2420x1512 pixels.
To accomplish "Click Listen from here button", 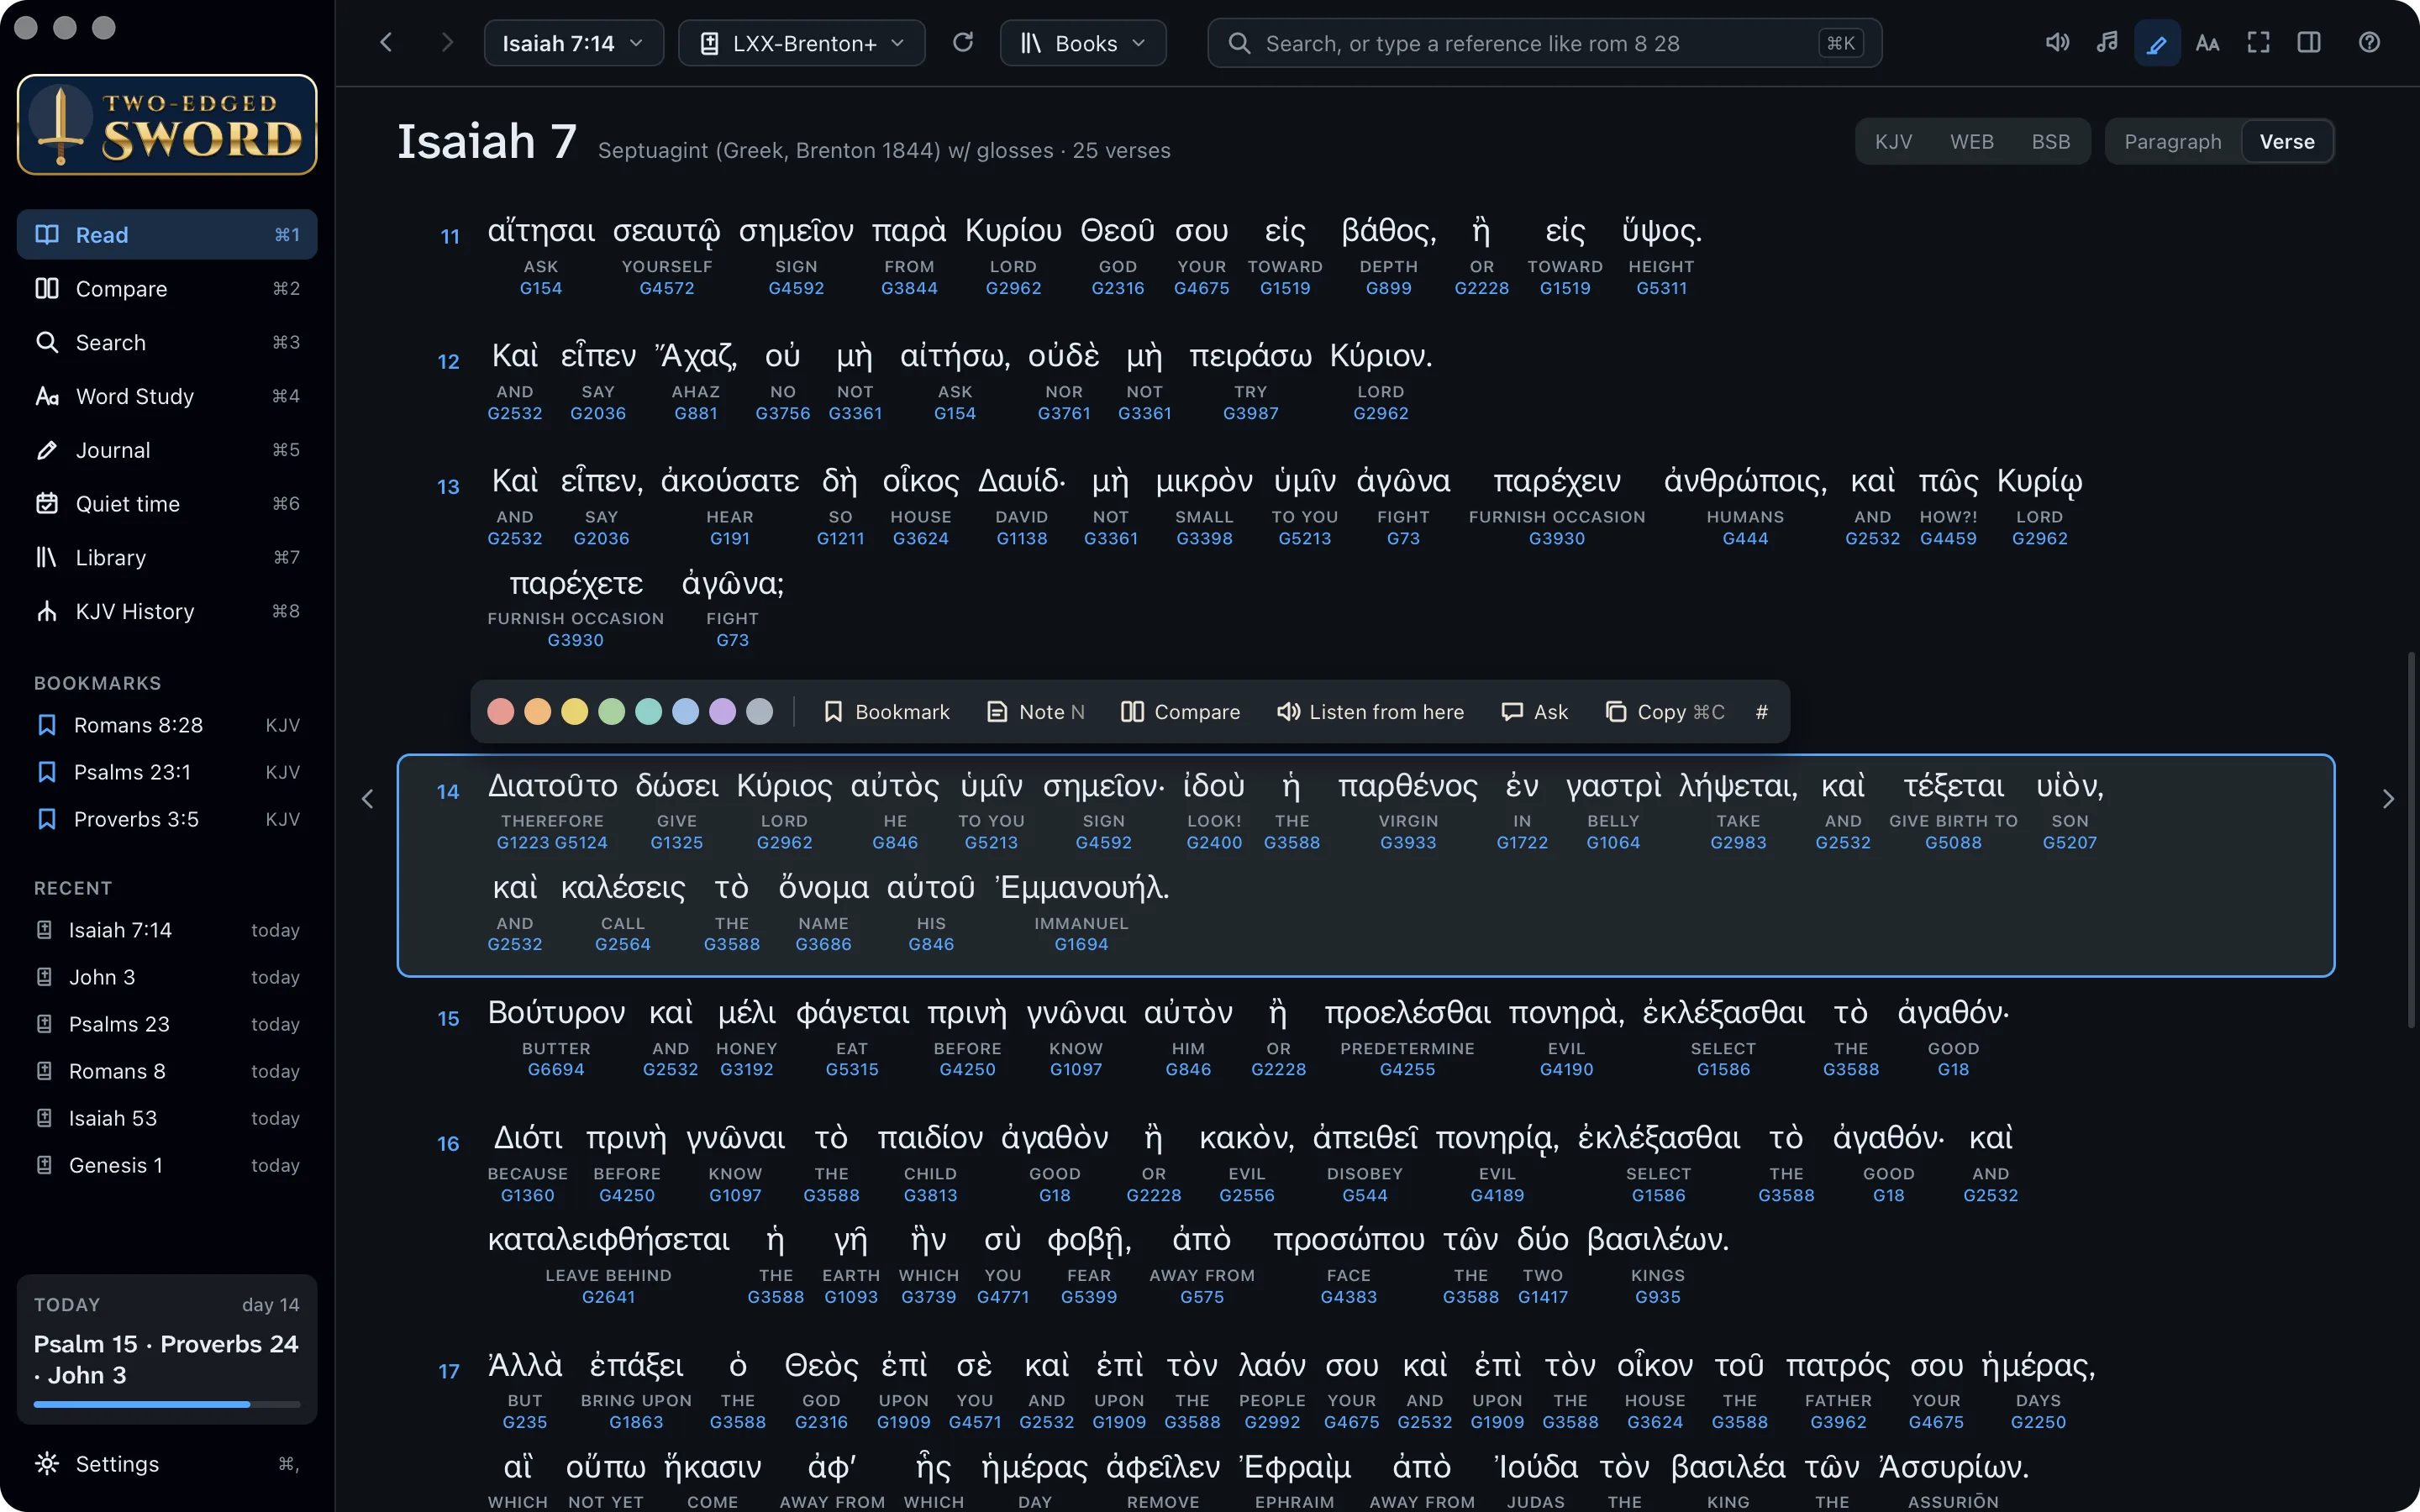I will click(1370, 711).
